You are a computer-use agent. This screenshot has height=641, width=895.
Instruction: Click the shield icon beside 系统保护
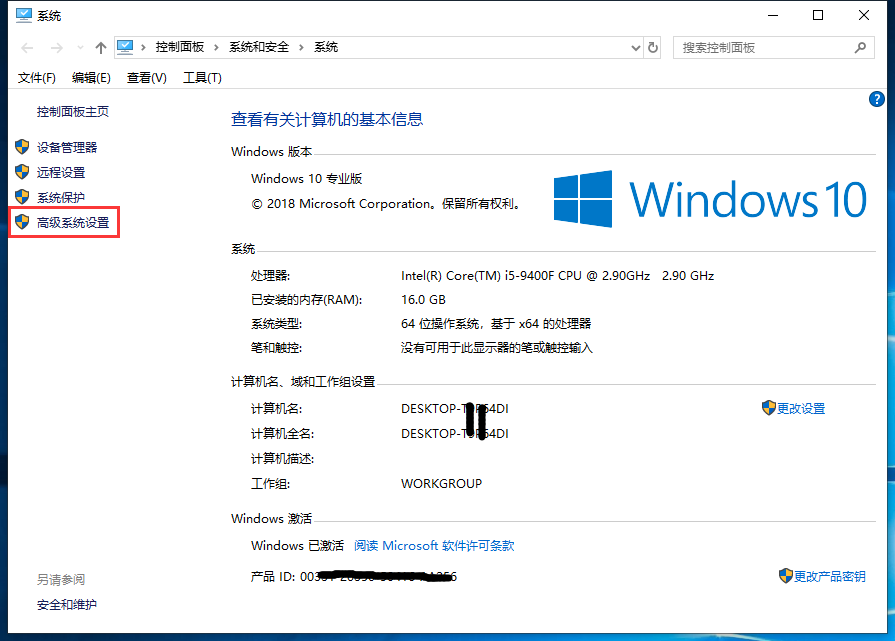pyautogui.click(x=22, y=197)
